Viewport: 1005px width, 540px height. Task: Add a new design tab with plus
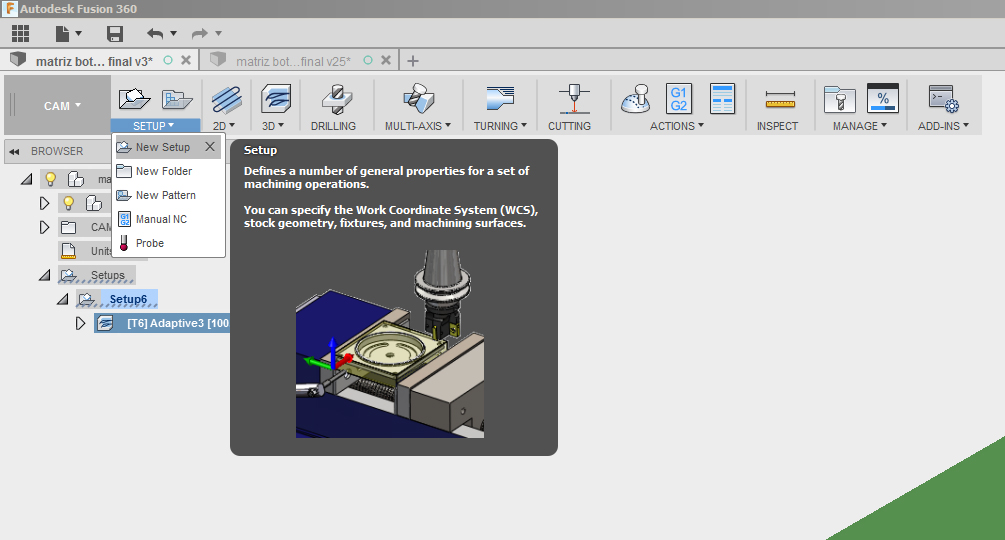point(413,61)
